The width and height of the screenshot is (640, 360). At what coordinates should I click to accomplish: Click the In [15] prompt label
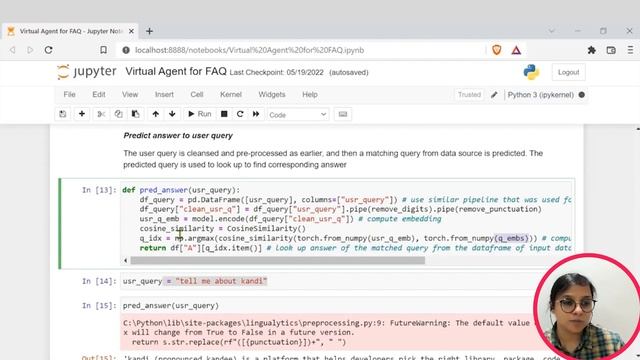(99, 306)
